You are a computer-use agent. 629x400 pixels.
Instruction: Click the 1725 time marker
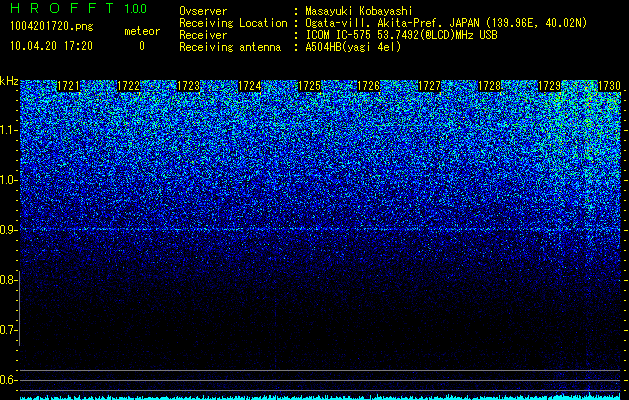click(309, 86)
